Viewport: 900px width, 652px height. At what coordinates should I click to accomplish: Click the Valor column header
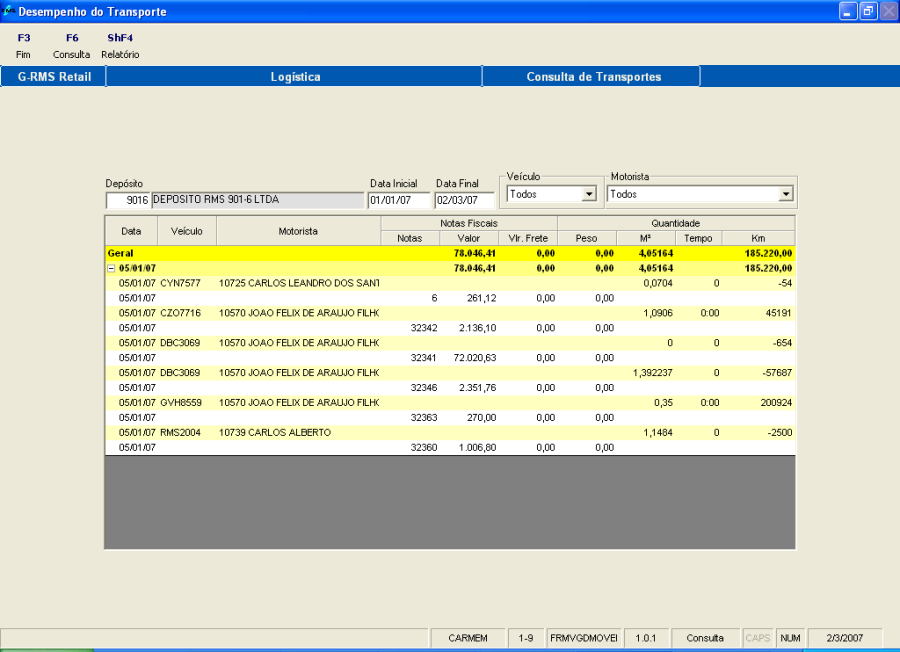coord(469,238)
